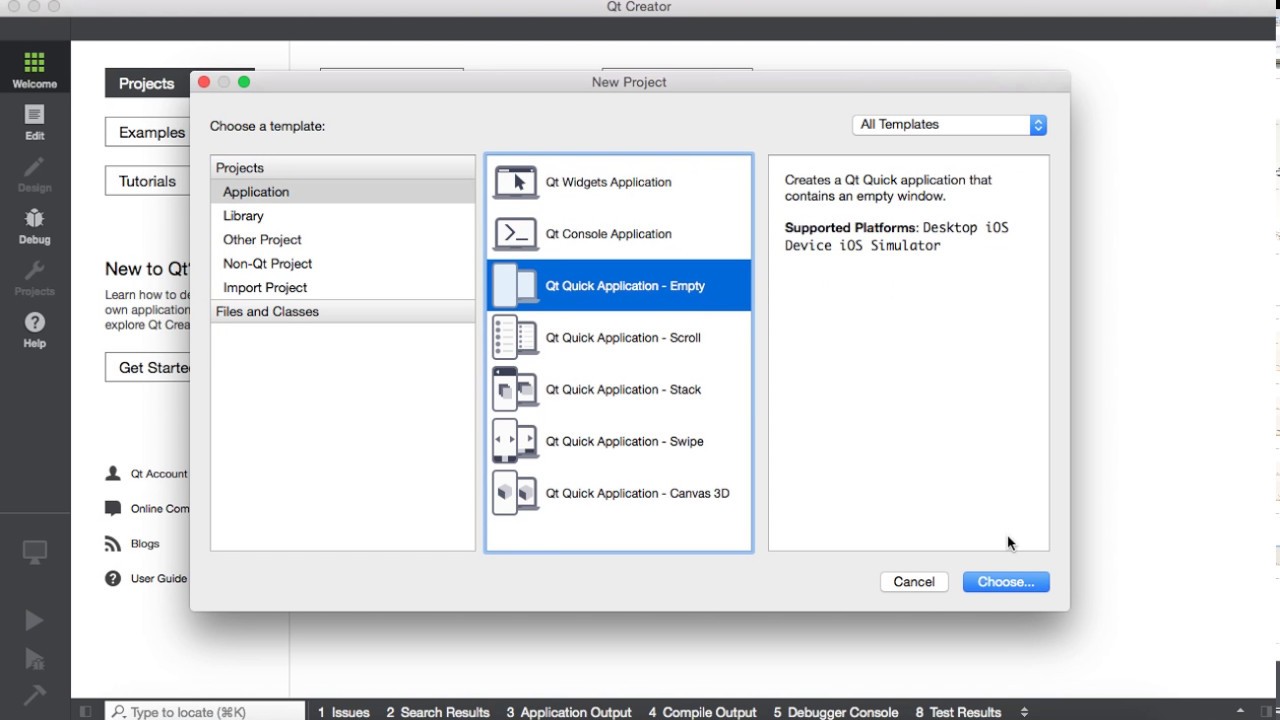Open the Application Output tab
This screenshot has width=1280, height=720.
(569, 712)
